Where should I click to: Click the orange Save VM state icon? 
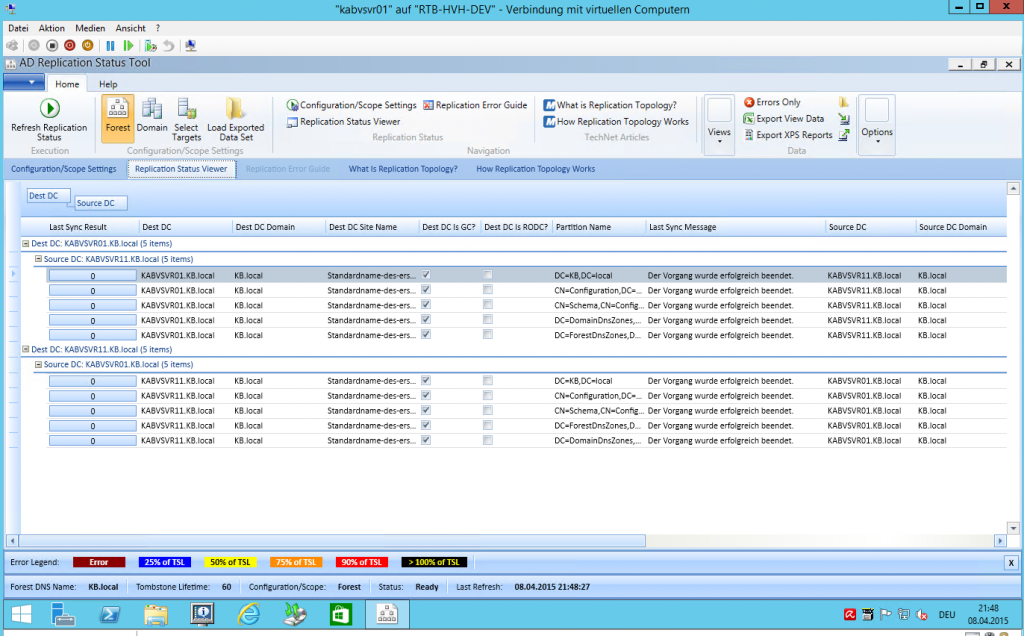88,46
